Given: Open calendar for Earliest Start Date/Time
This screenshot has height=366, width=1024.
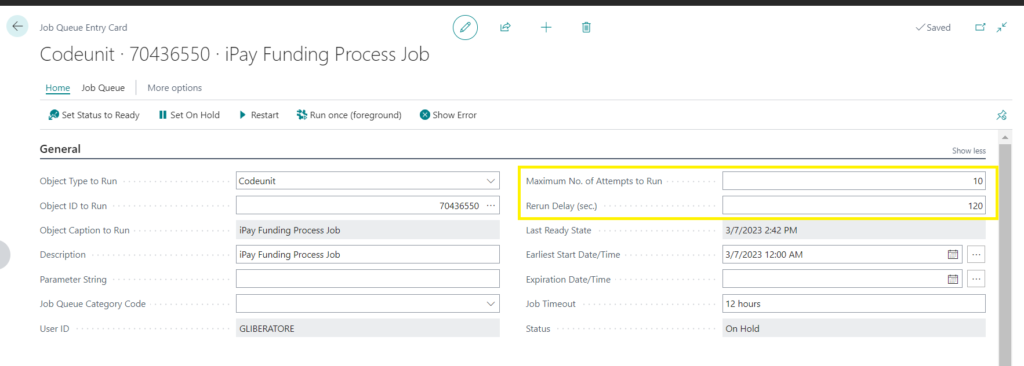Looking at the screenshot, I should point(953,255).
